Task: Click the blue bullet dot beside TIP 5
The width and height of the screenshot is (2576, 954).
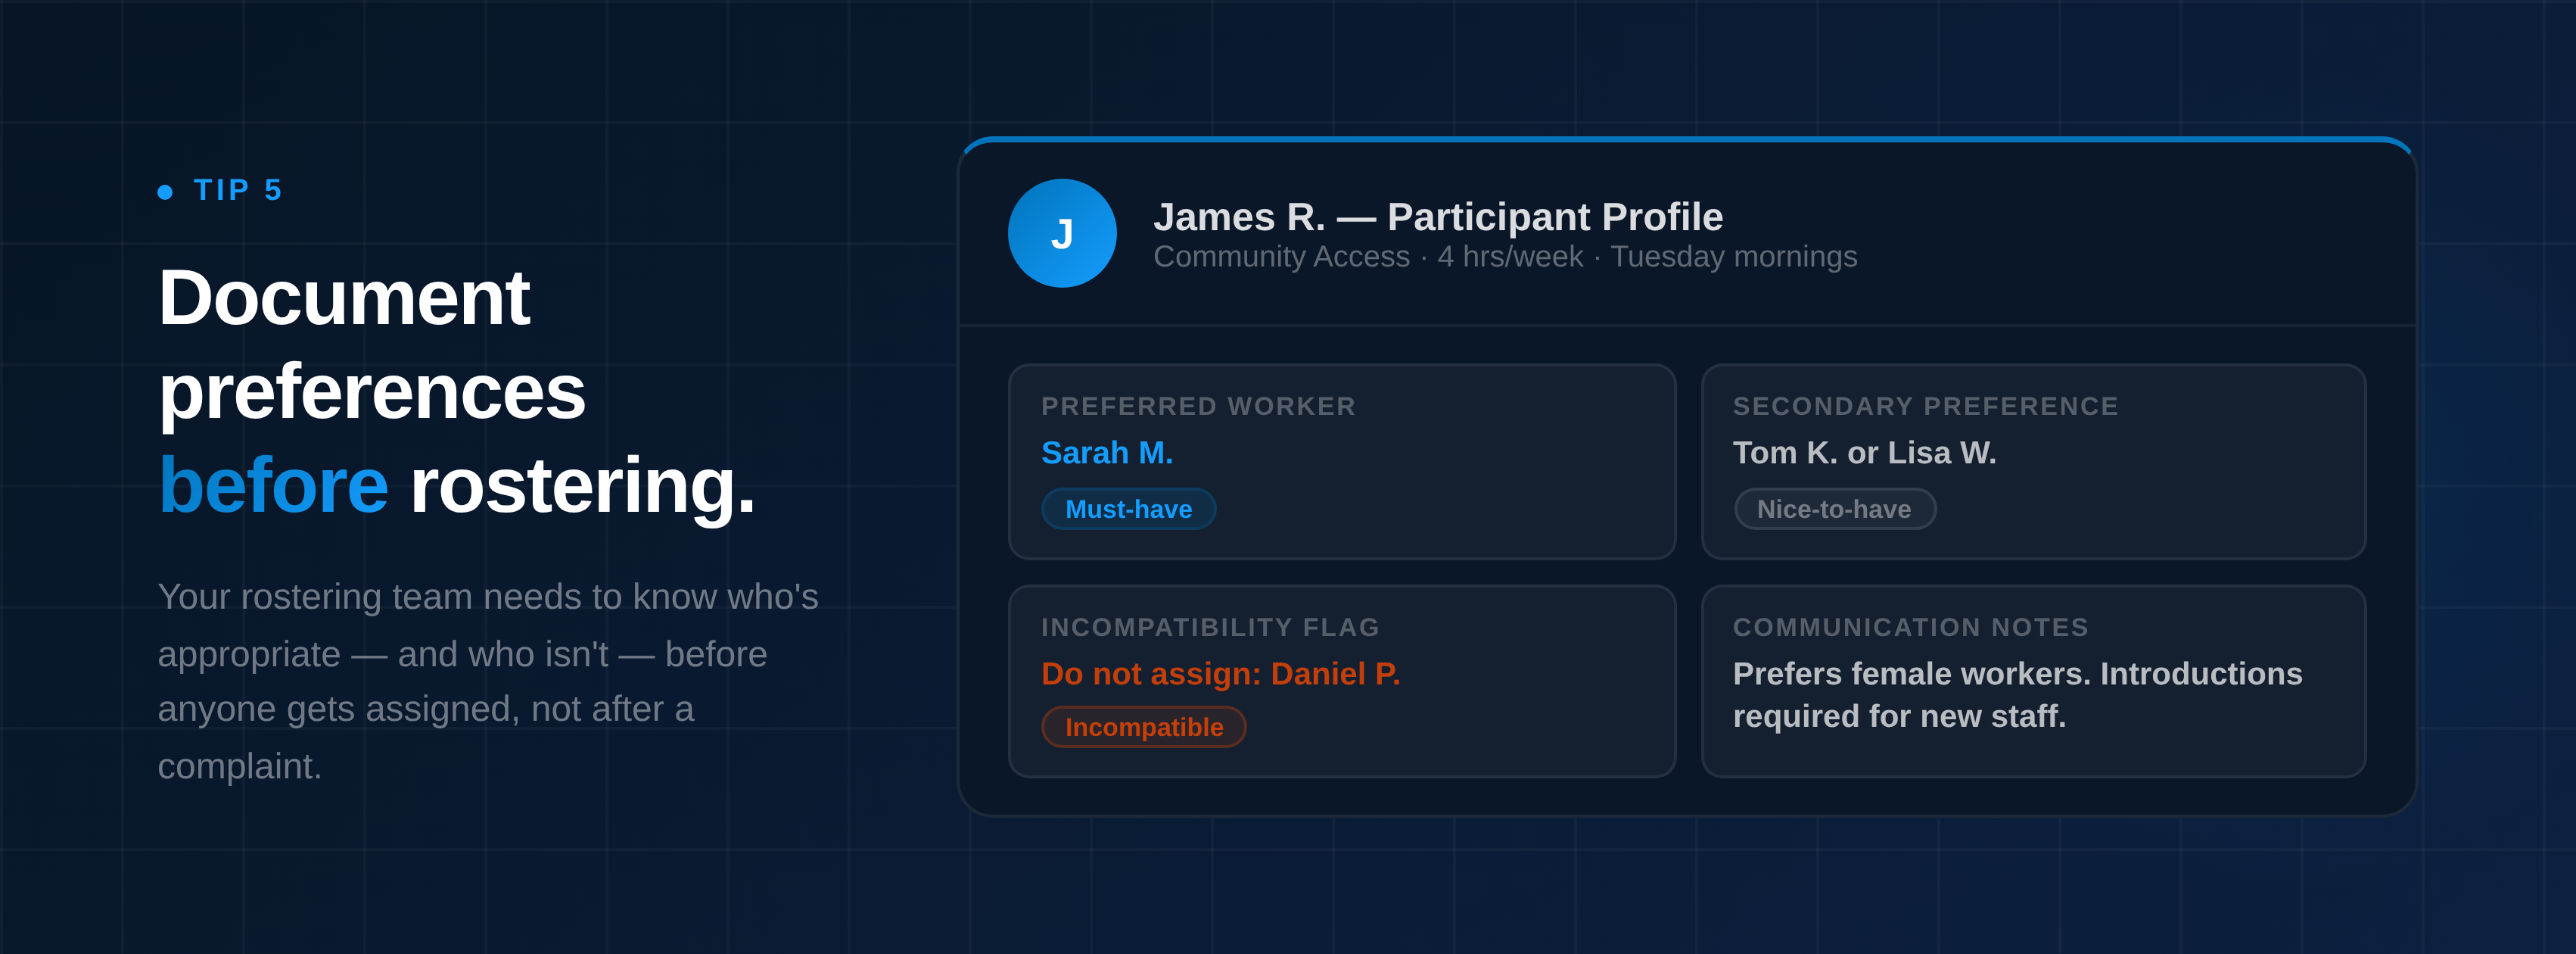Action: [165, 192]
